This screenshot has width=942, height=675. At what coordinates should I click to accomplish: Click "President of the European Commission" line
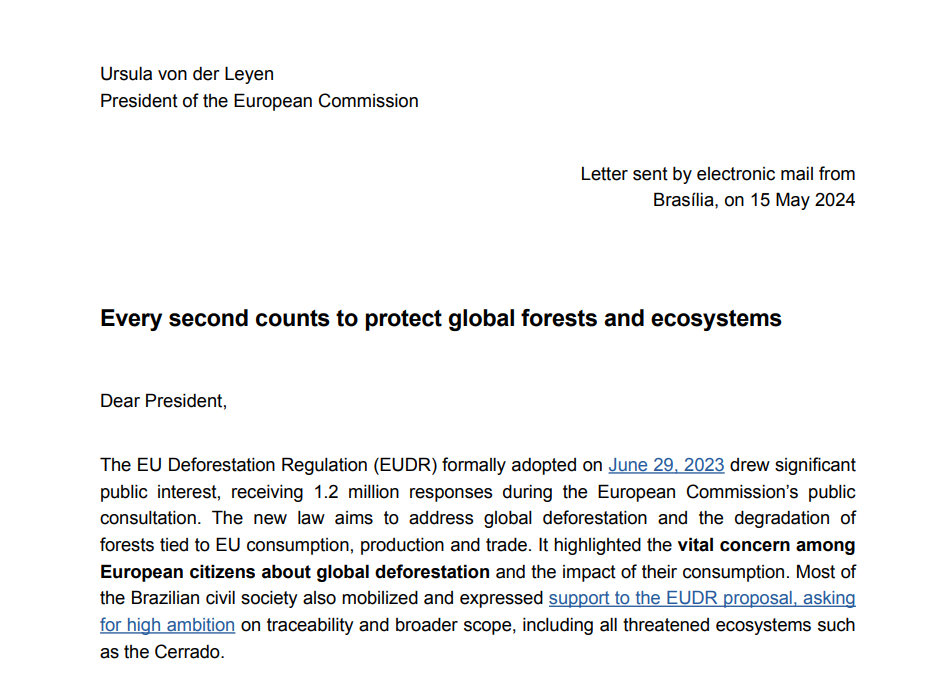(259, 101)
